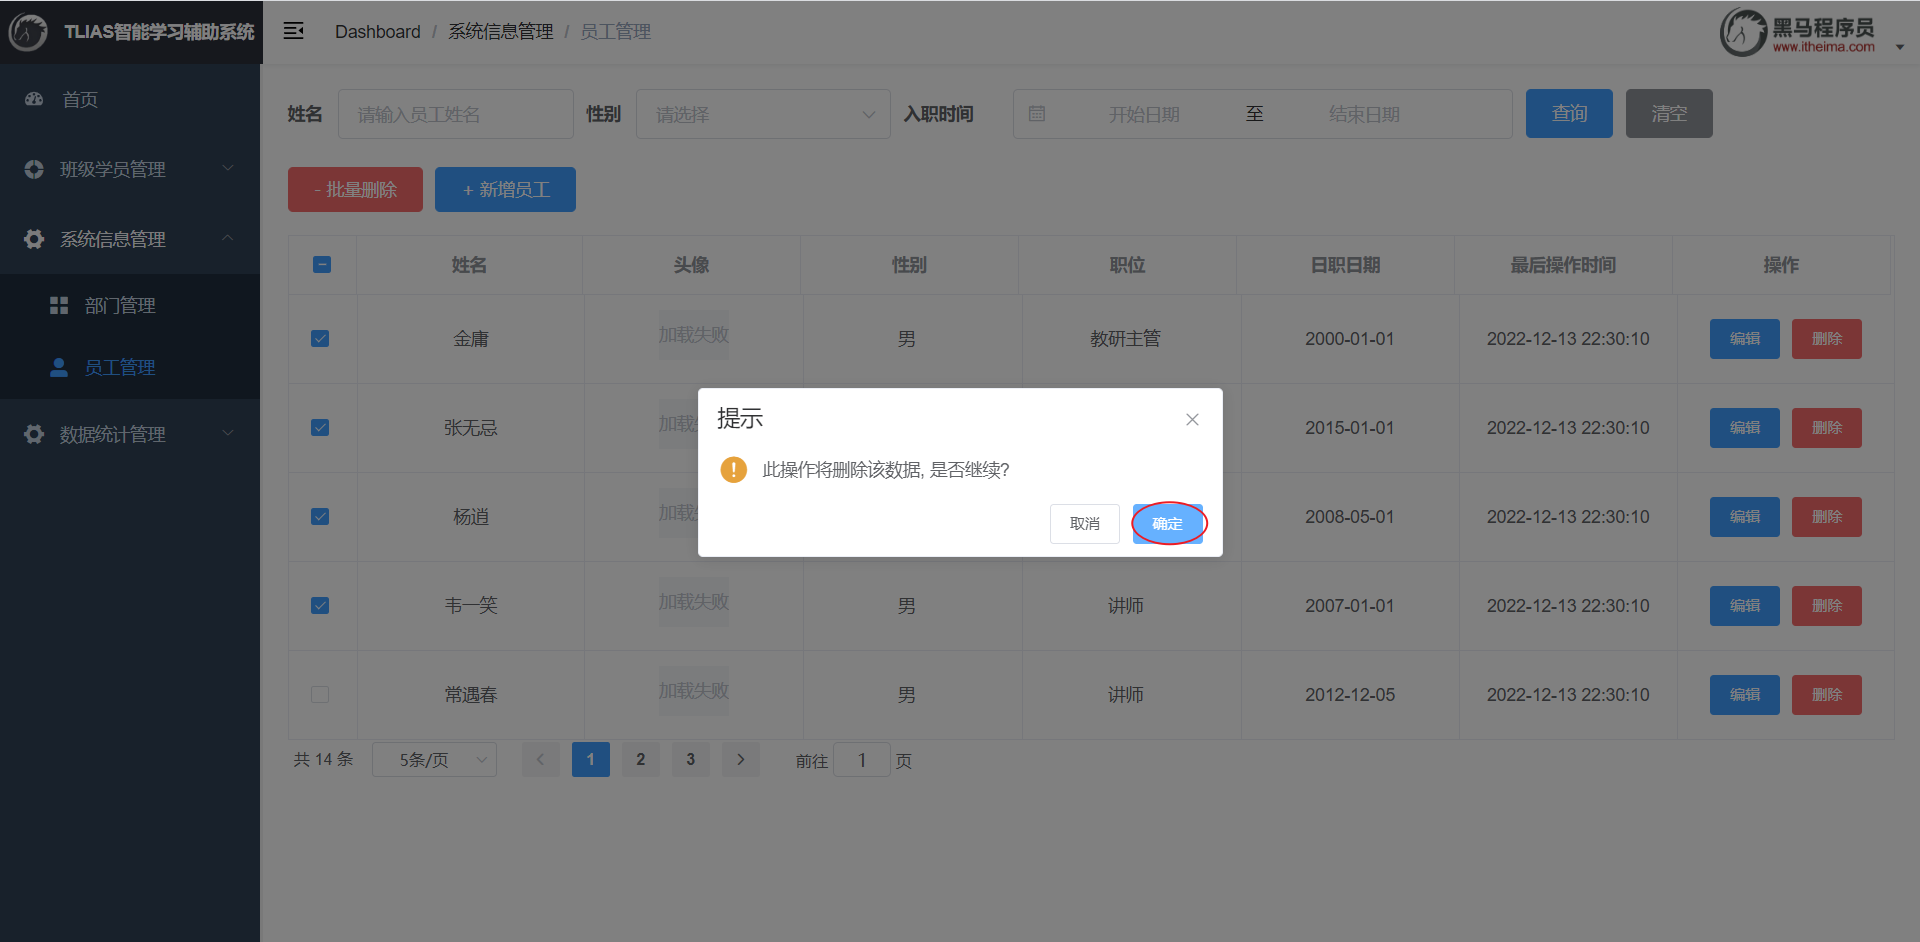The image size is (1920, 942).
Task: Tick the checkbox for 常遇春 row
Action: (x=320, y=695)
